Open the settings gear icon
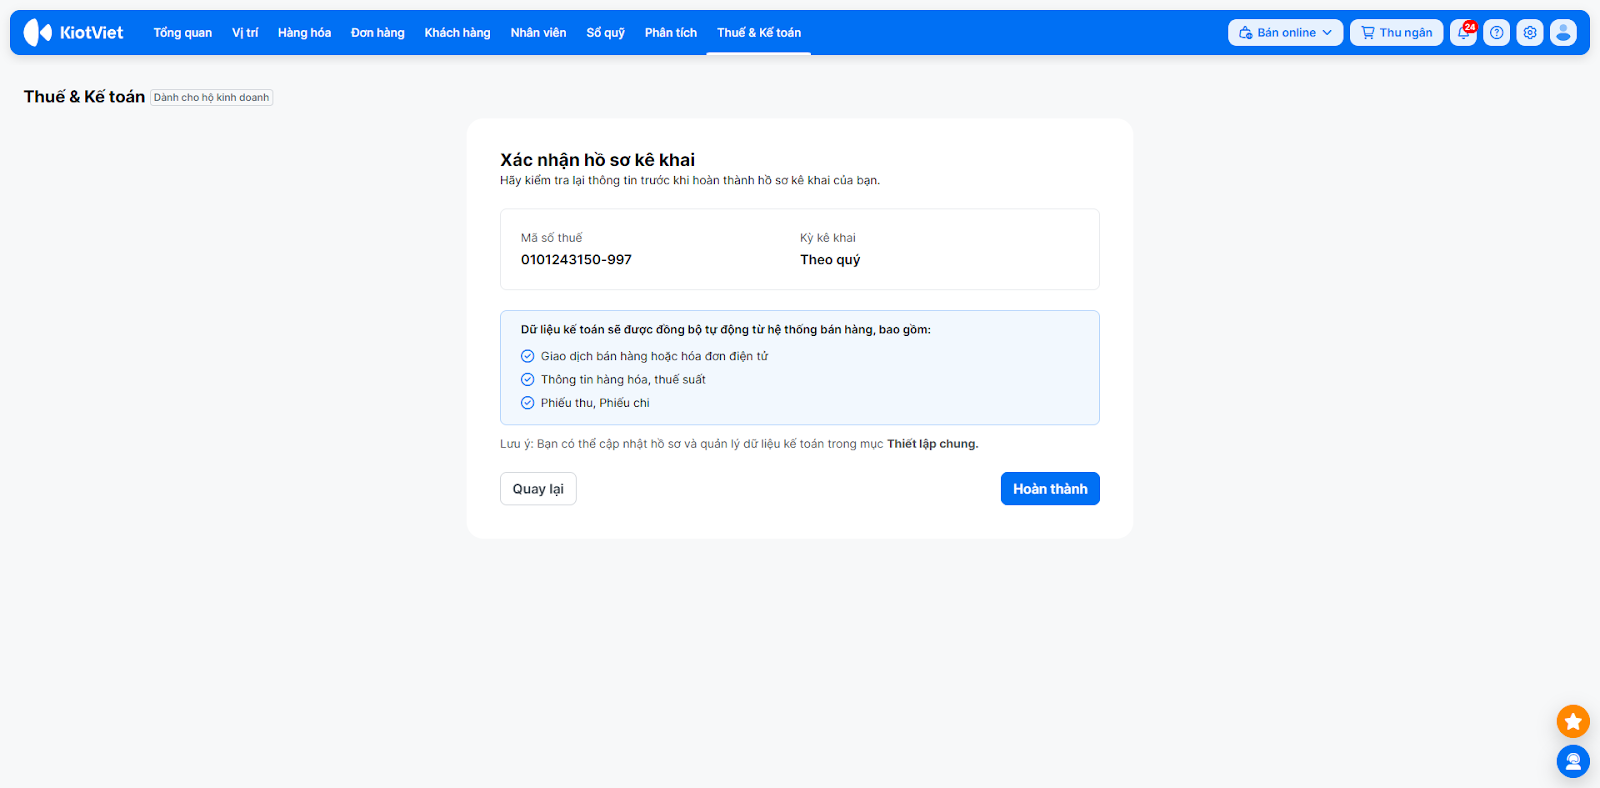Viewport: 1600px width, 788px height. pyautogui.click(x=1530, y=33)
